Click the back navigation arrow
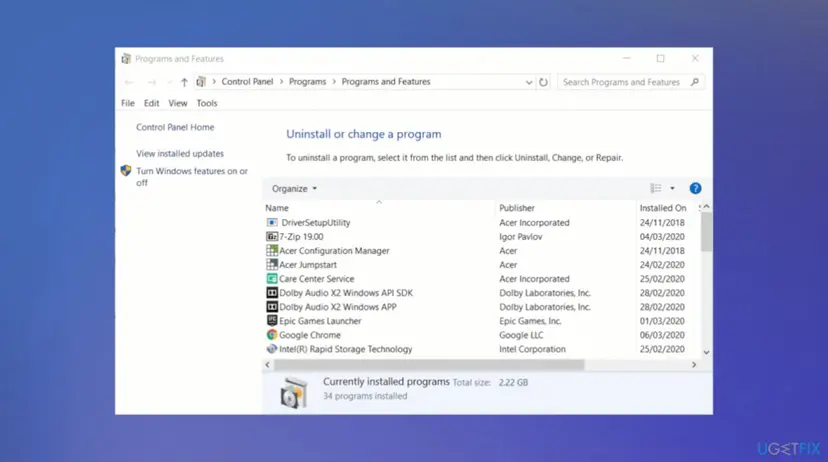 pyautogui.click(x=129, y=82)
